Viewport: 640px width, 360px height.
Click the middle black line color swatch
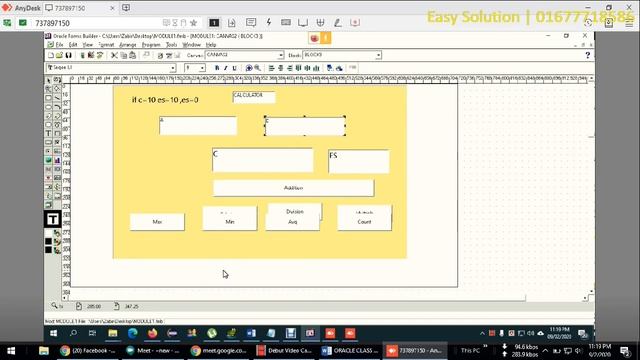[48, 242]
